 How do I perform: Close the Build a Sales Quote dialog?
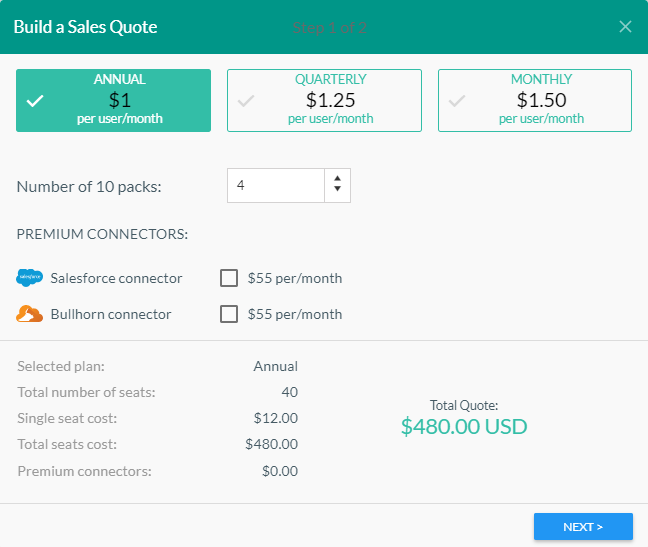pos(625,27)
